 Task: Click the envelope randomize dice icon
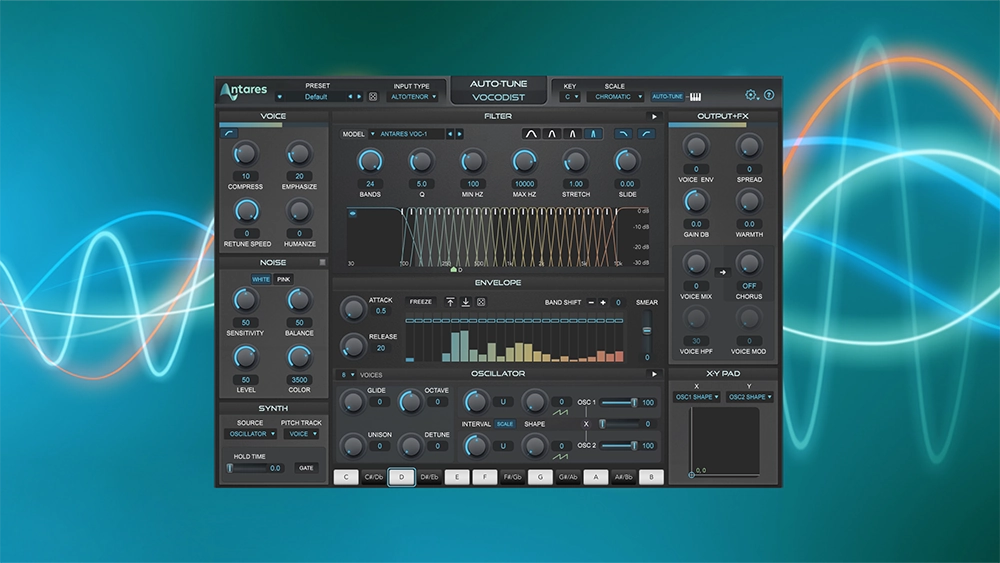coord(481,302)
